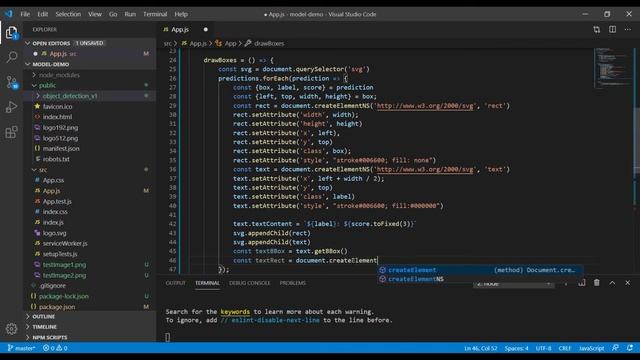
Task: Open the Search view icon
Action: pyautogui.click(x=12, y=57)
